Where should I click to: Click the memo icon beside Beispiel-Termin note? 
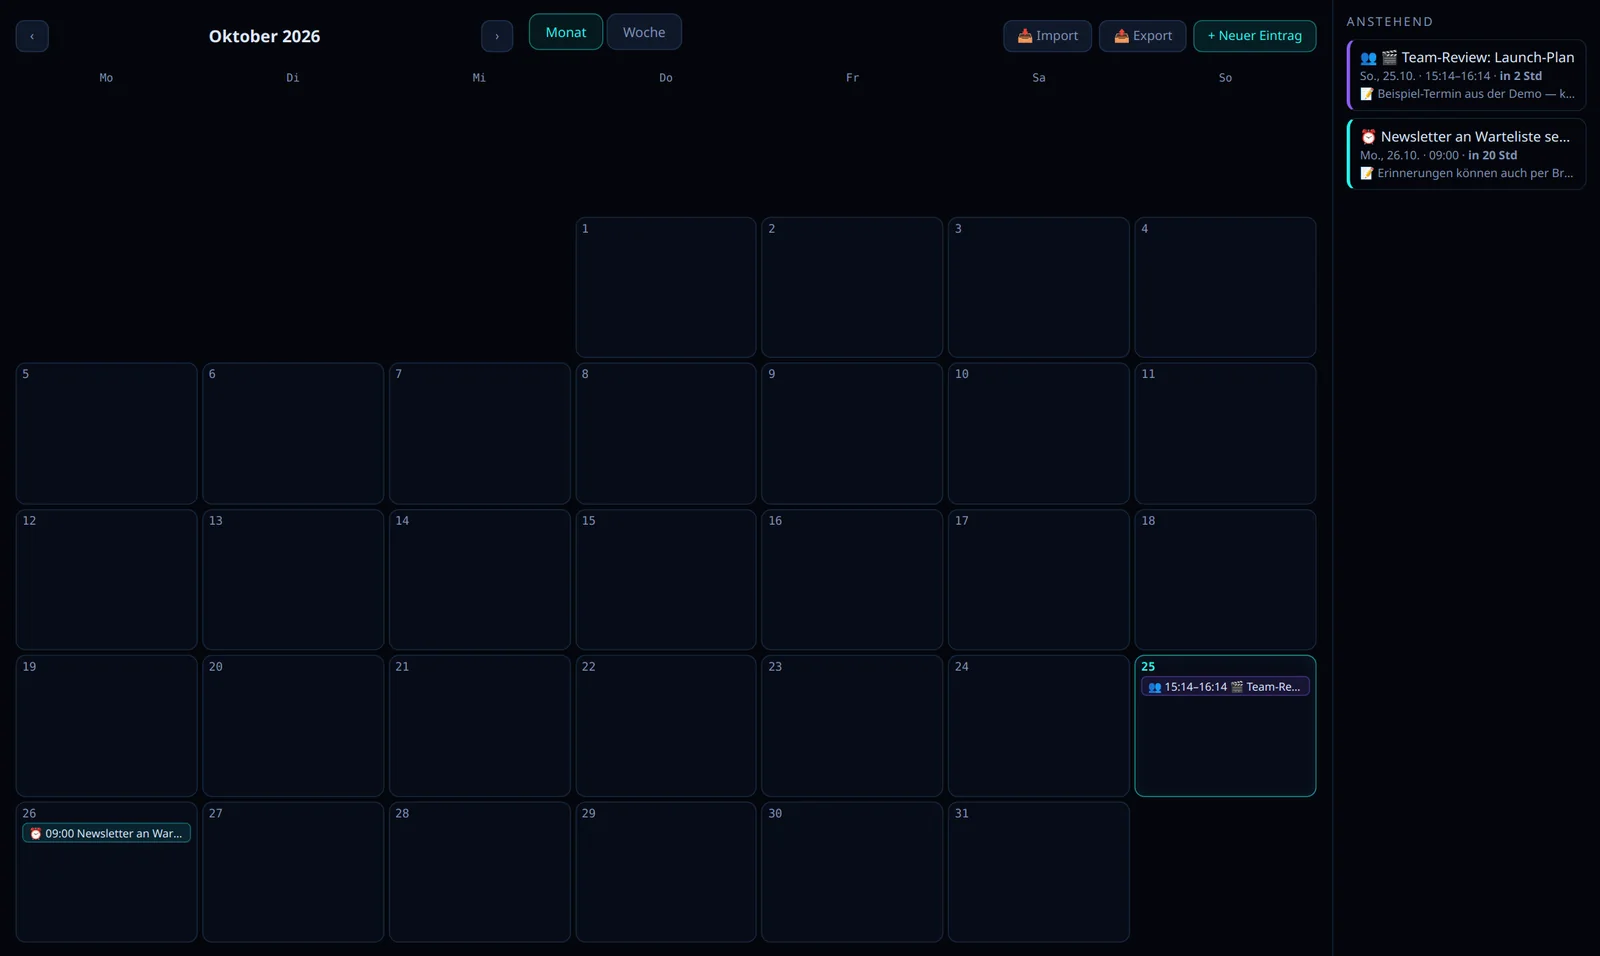1367,94
